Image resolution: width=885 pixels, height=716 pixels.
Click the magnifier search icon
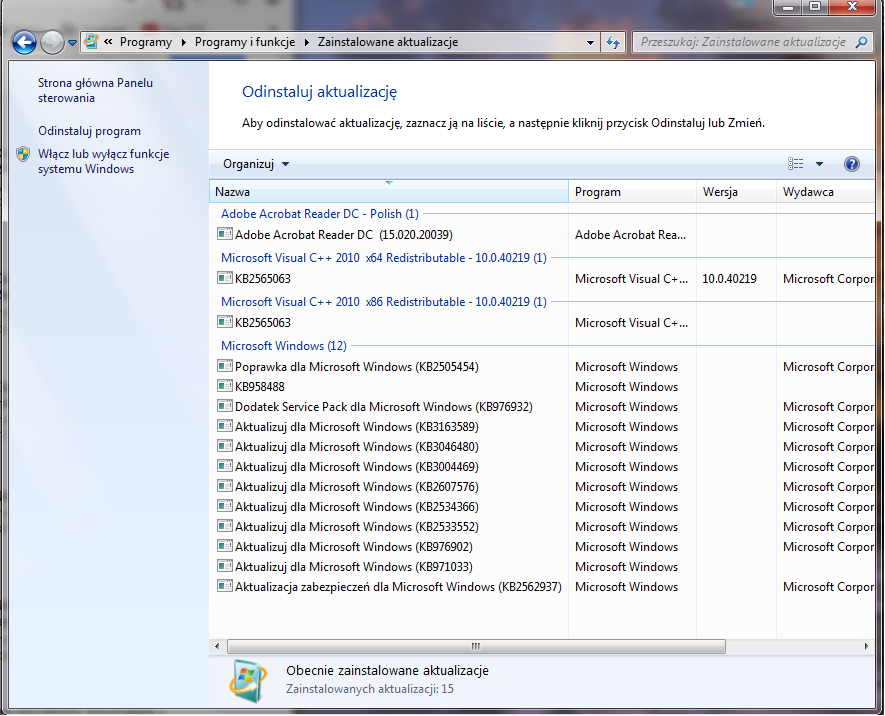861,42
